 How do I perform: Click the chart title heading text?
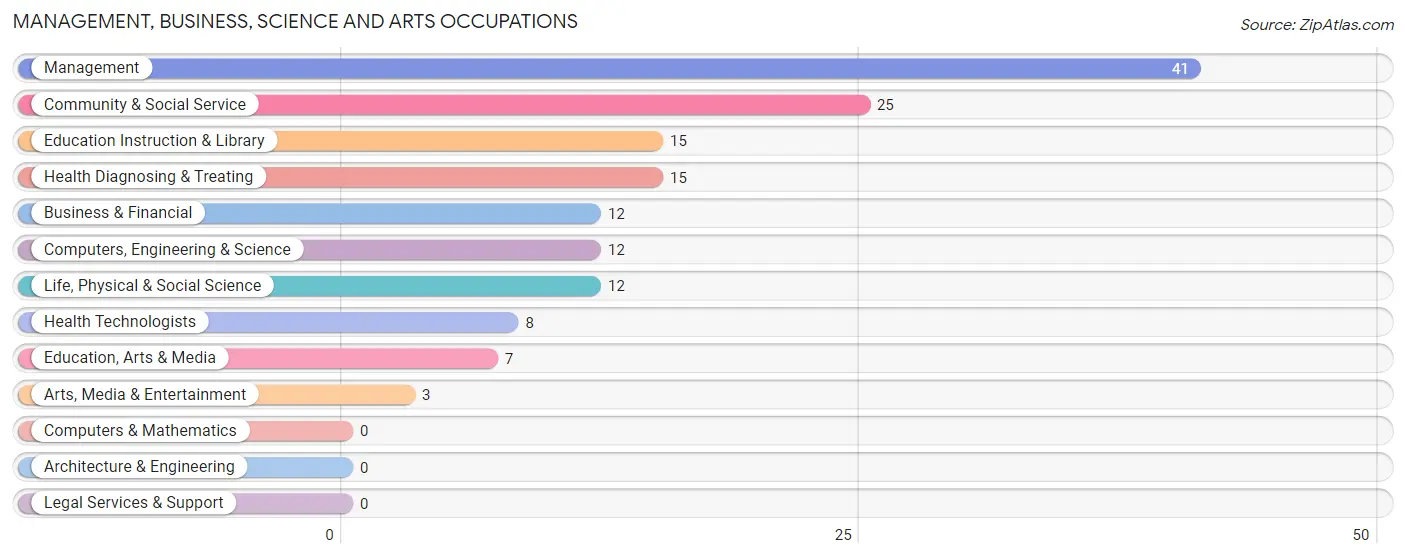296,21
